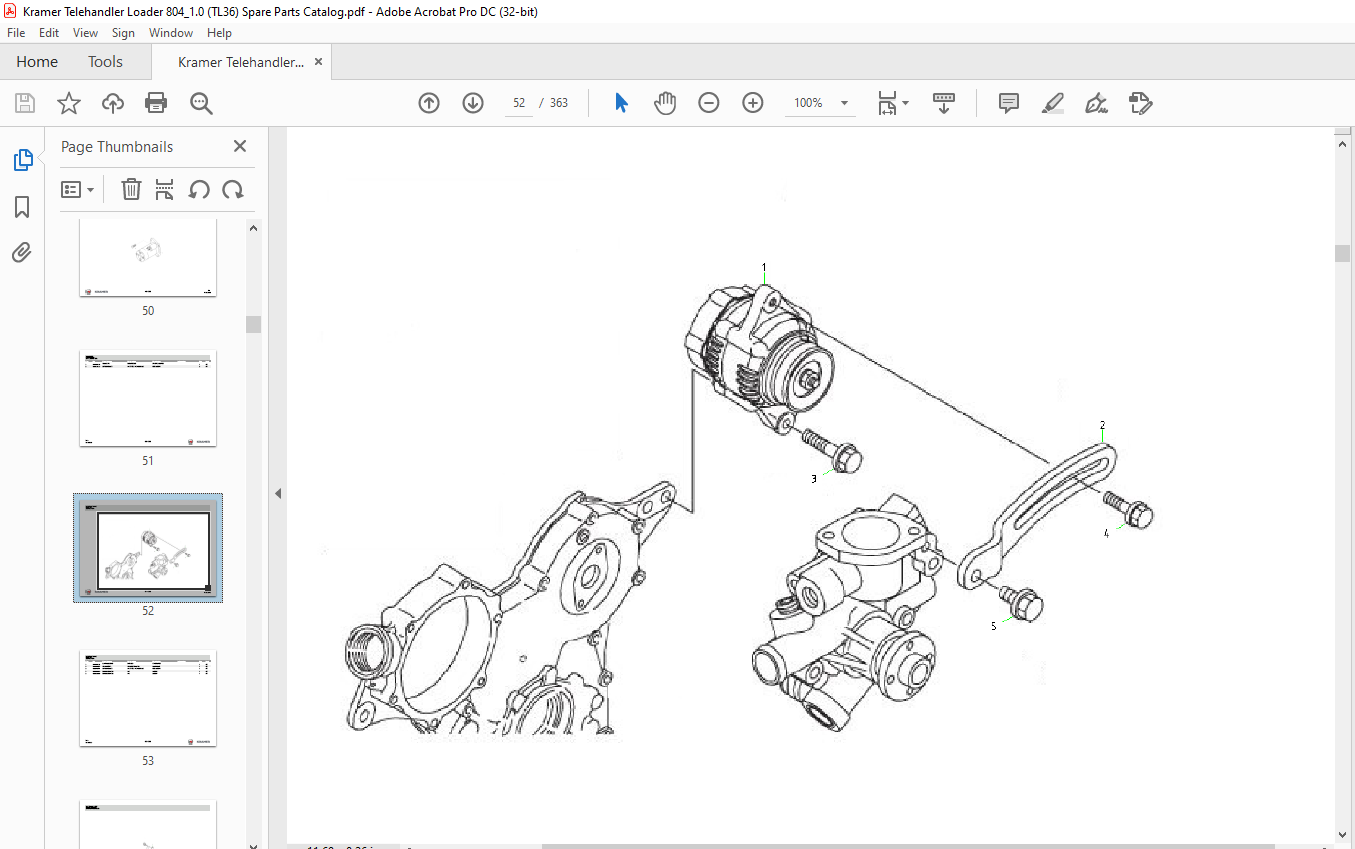
Task: Delete selected page thumbnails
Action: (x=131, y=189)
